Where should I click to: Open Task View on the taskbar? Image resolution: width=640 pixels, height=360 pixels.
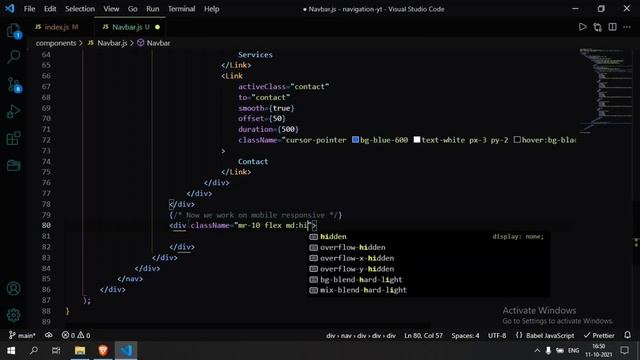click(56, 351)
